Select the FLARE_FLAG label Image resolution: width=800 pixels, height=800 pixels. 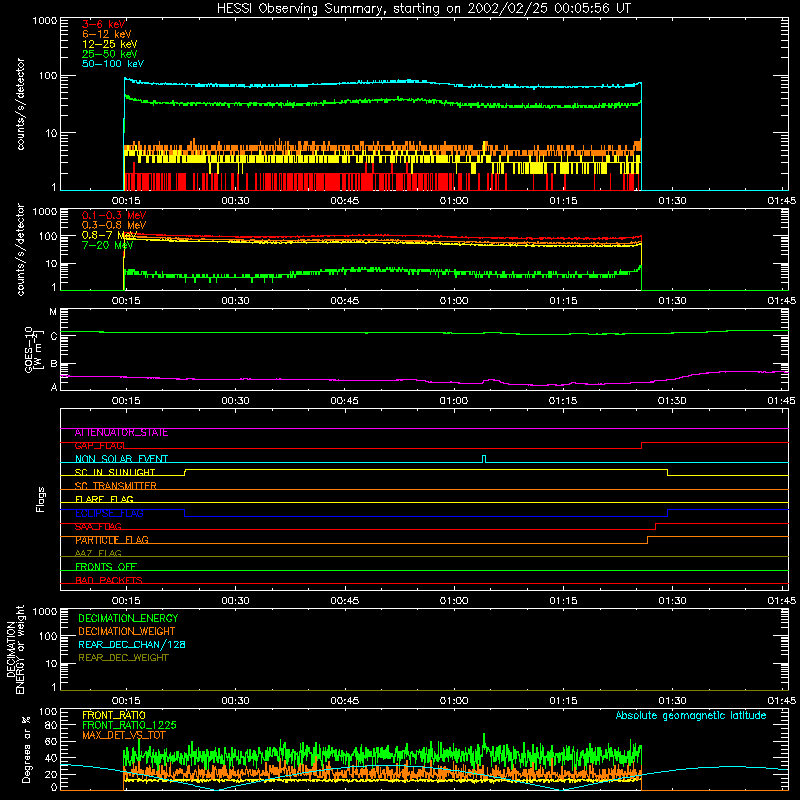[104, 499]
